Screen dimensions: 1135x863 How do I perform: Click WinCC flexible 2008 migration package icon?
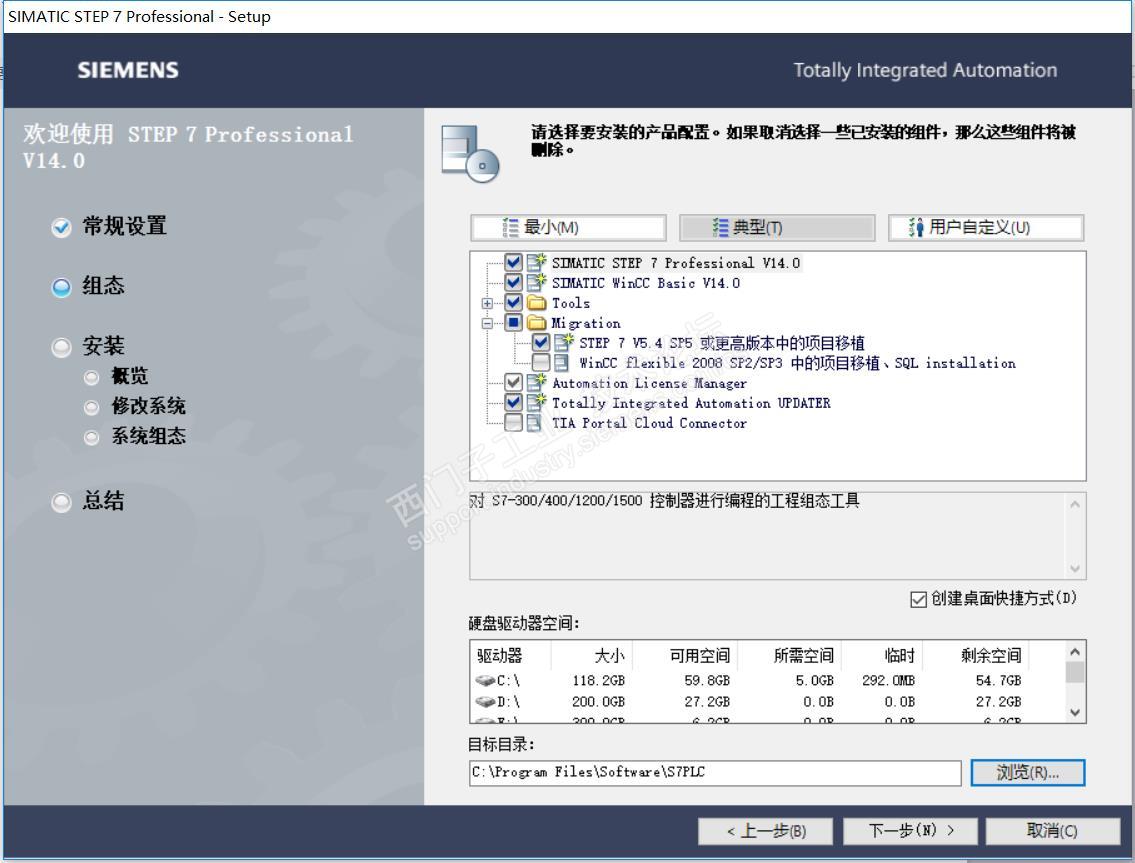click(x=562, y=362)
